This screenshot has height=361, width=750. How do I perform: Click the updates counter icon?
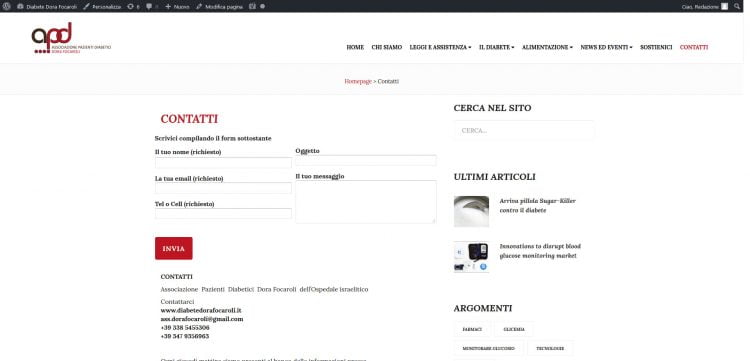pyautogui.click(x=133, y=7)
